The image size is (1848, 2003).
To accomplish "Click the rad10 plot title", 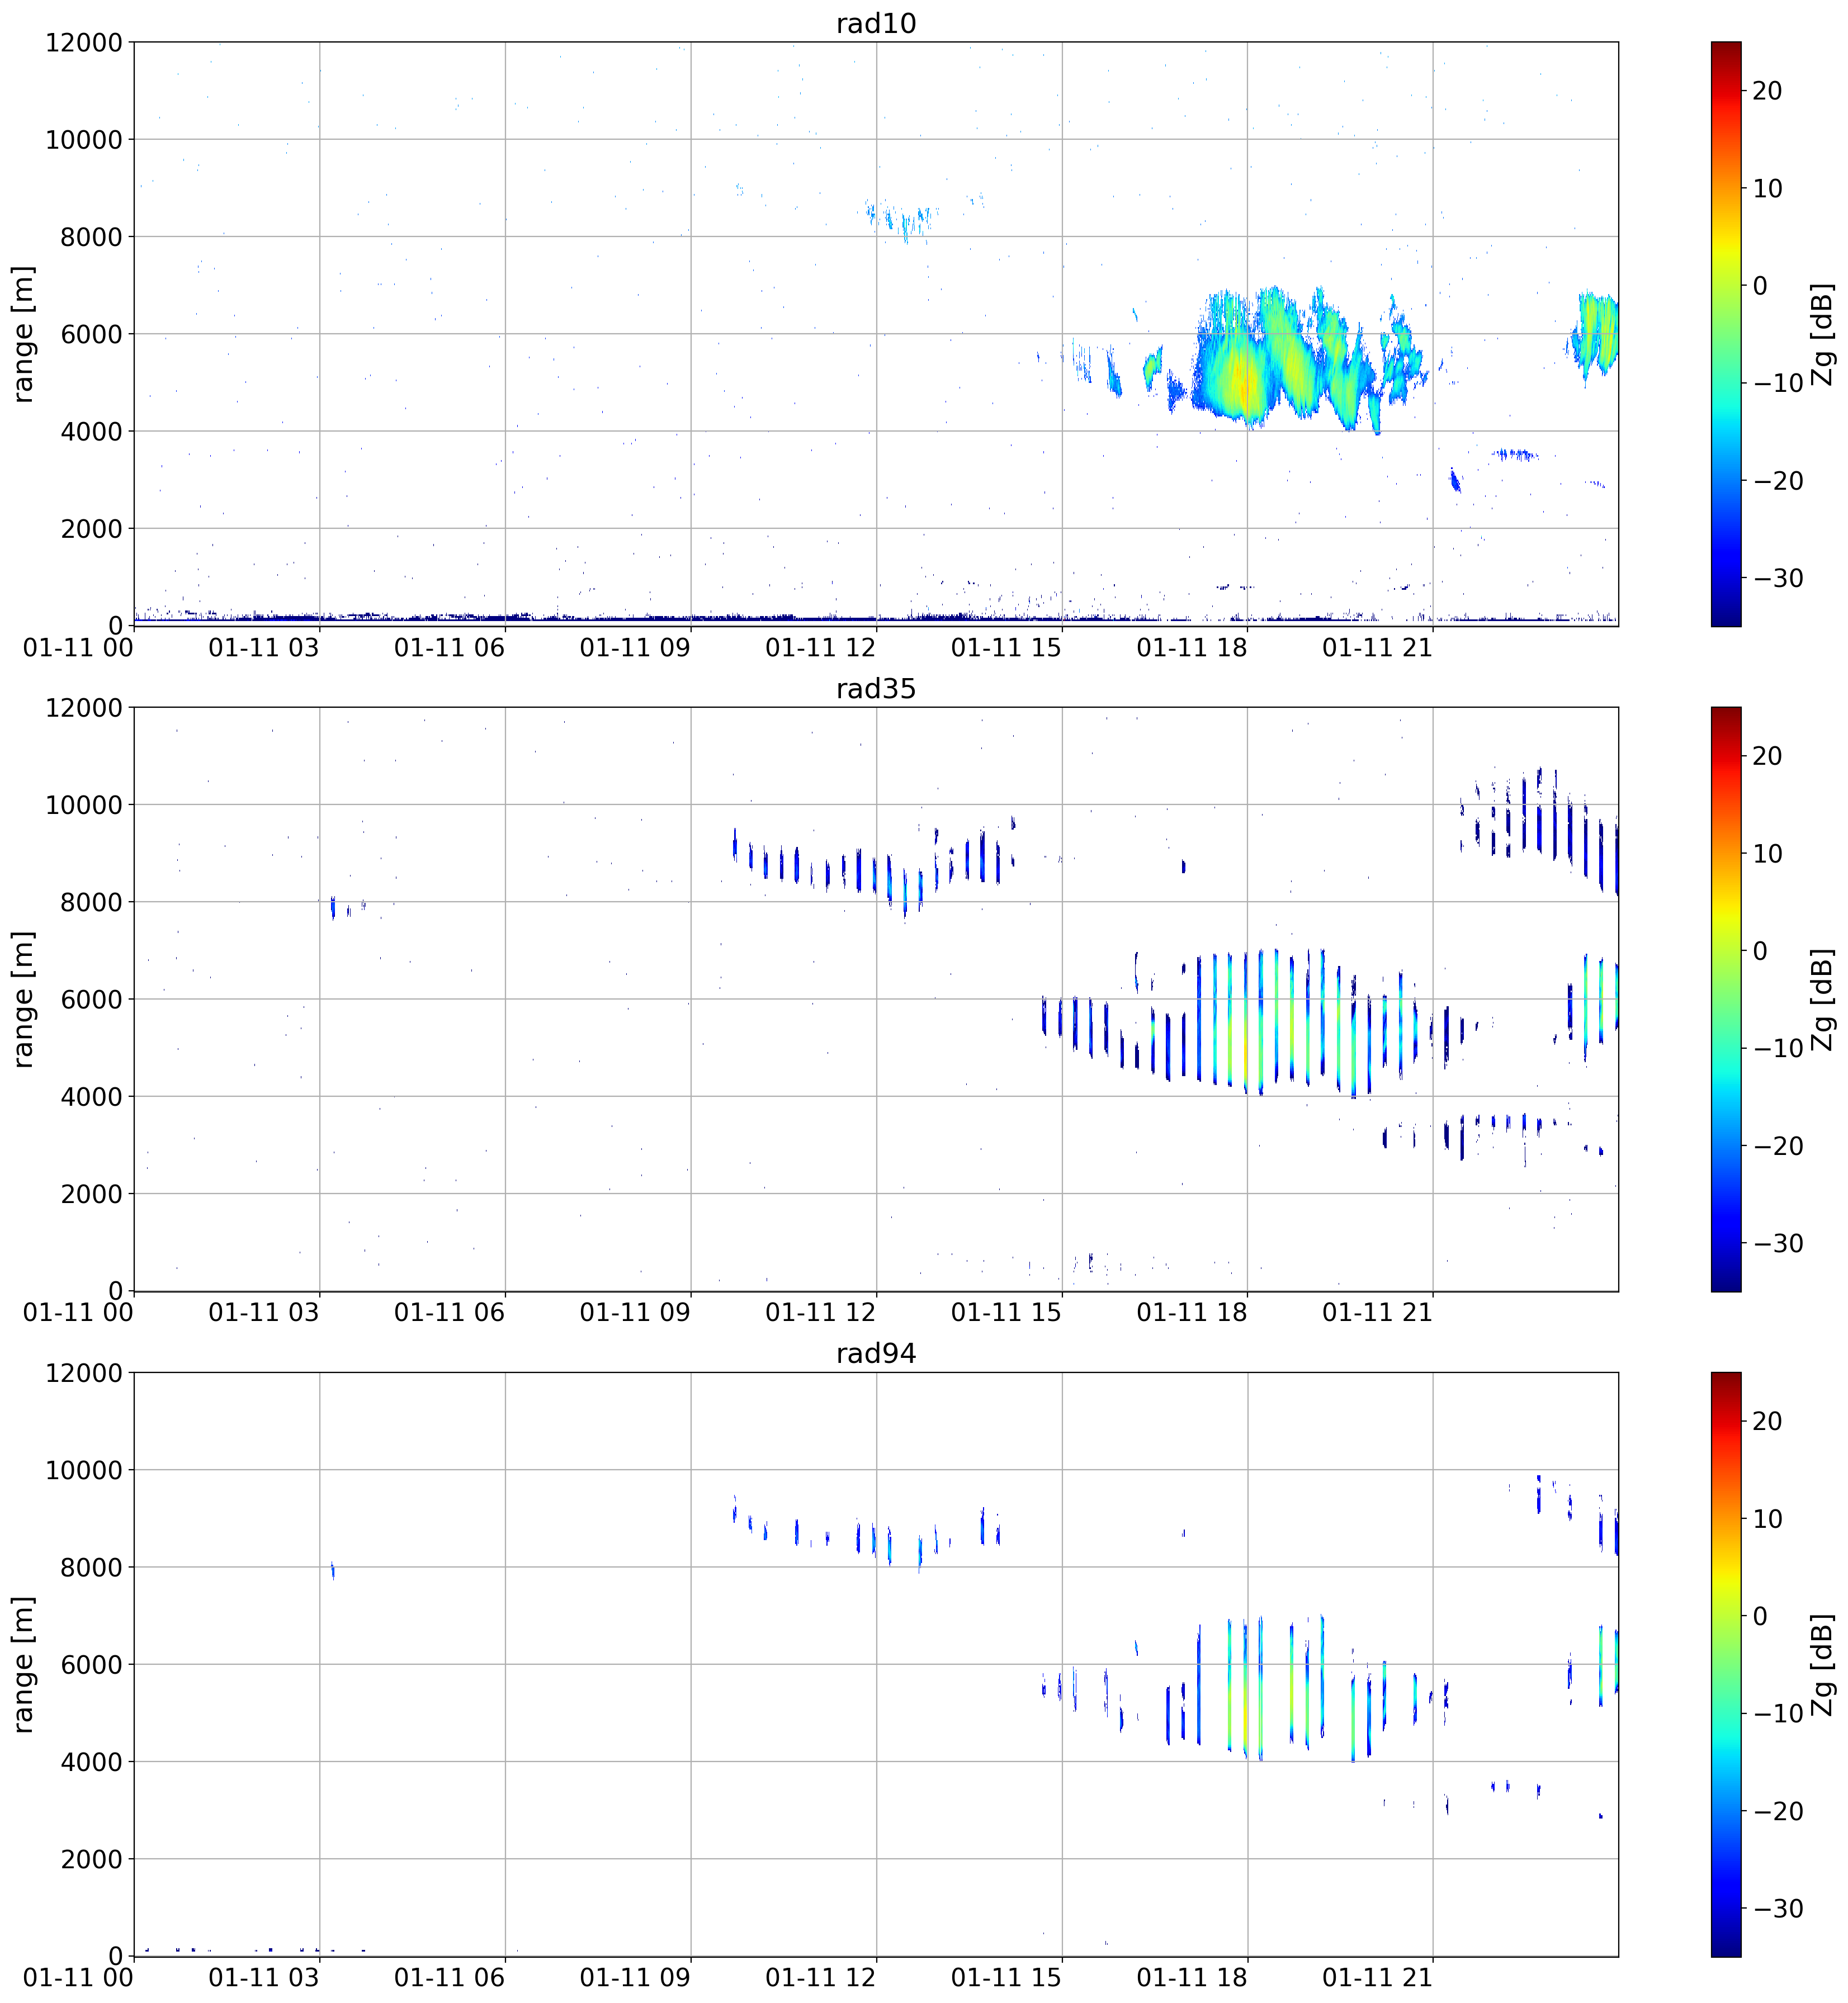I will tap(876, 24).
